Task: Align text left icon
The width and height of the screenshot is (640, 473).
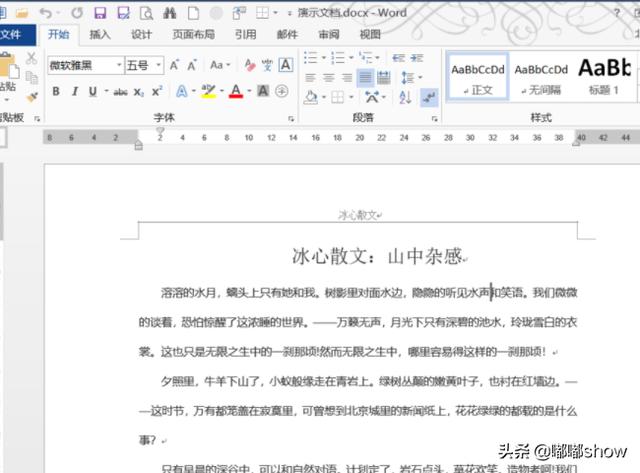Action: [x=311, y=77]
